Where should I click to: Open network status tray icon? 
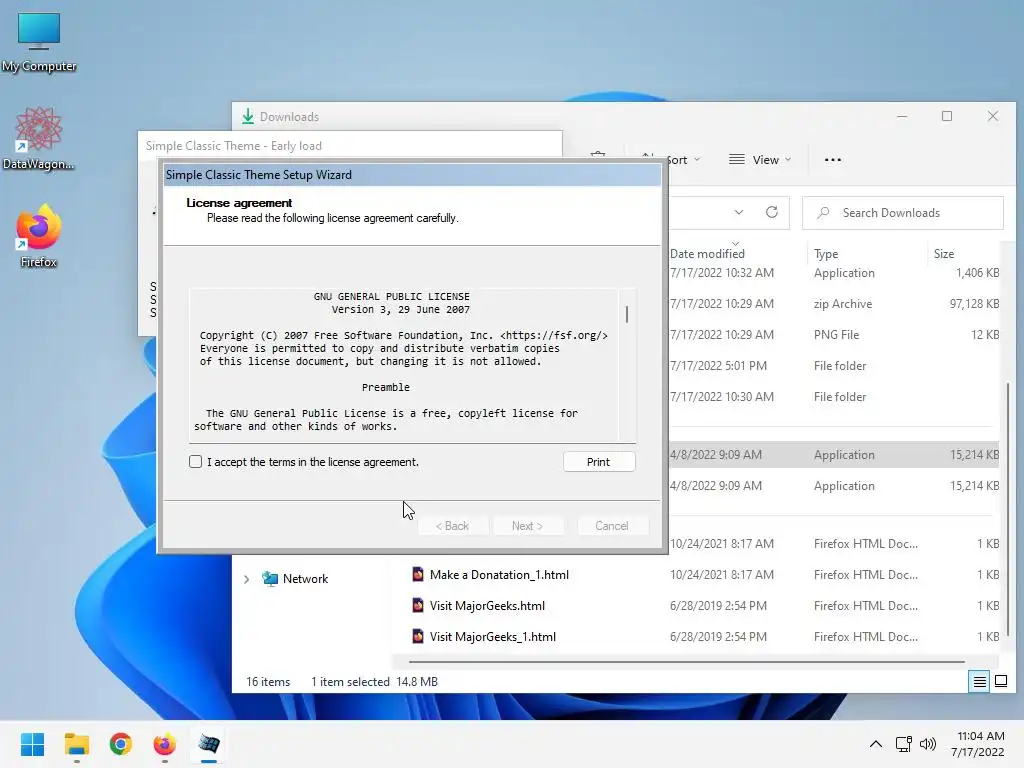(904, 744)
